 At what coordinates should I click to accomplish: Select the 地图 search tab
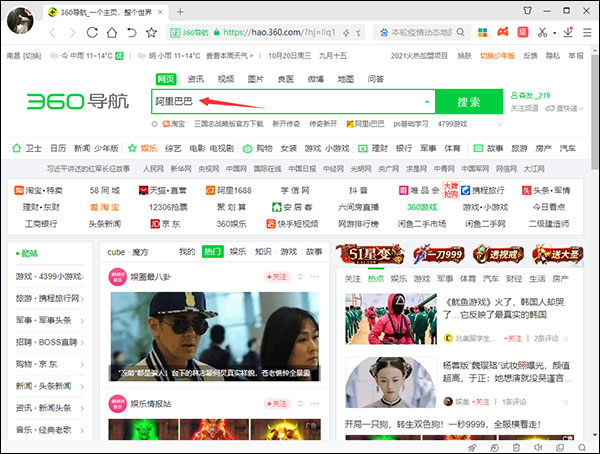click(346, 79)
